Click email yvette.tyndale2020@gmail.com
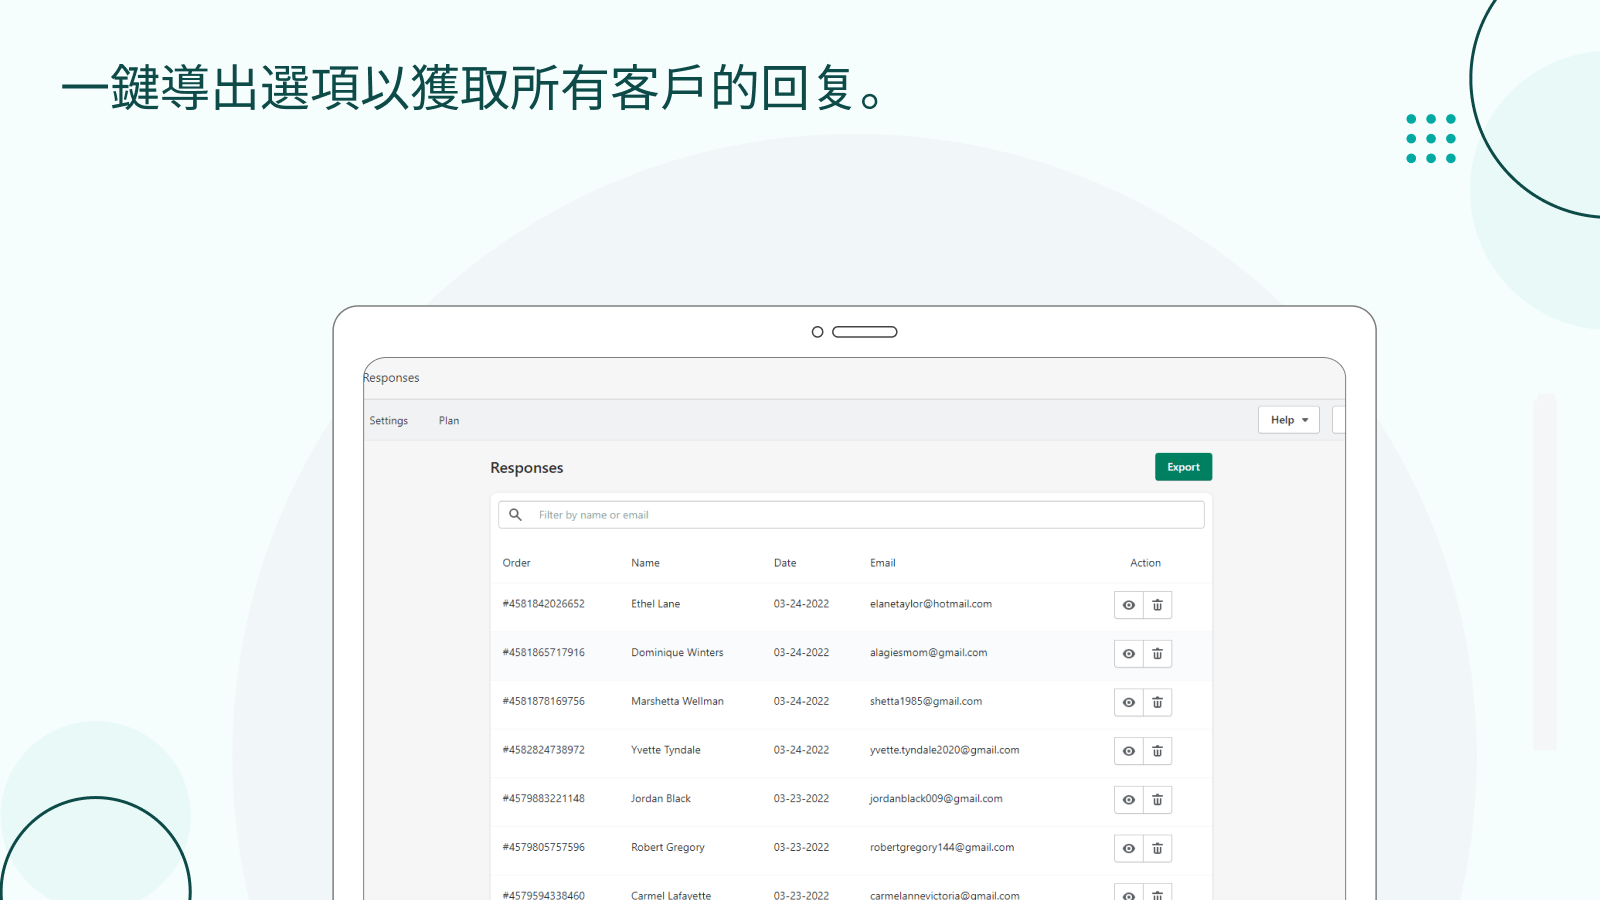The image size is (1600, 900). coord(944,750)
